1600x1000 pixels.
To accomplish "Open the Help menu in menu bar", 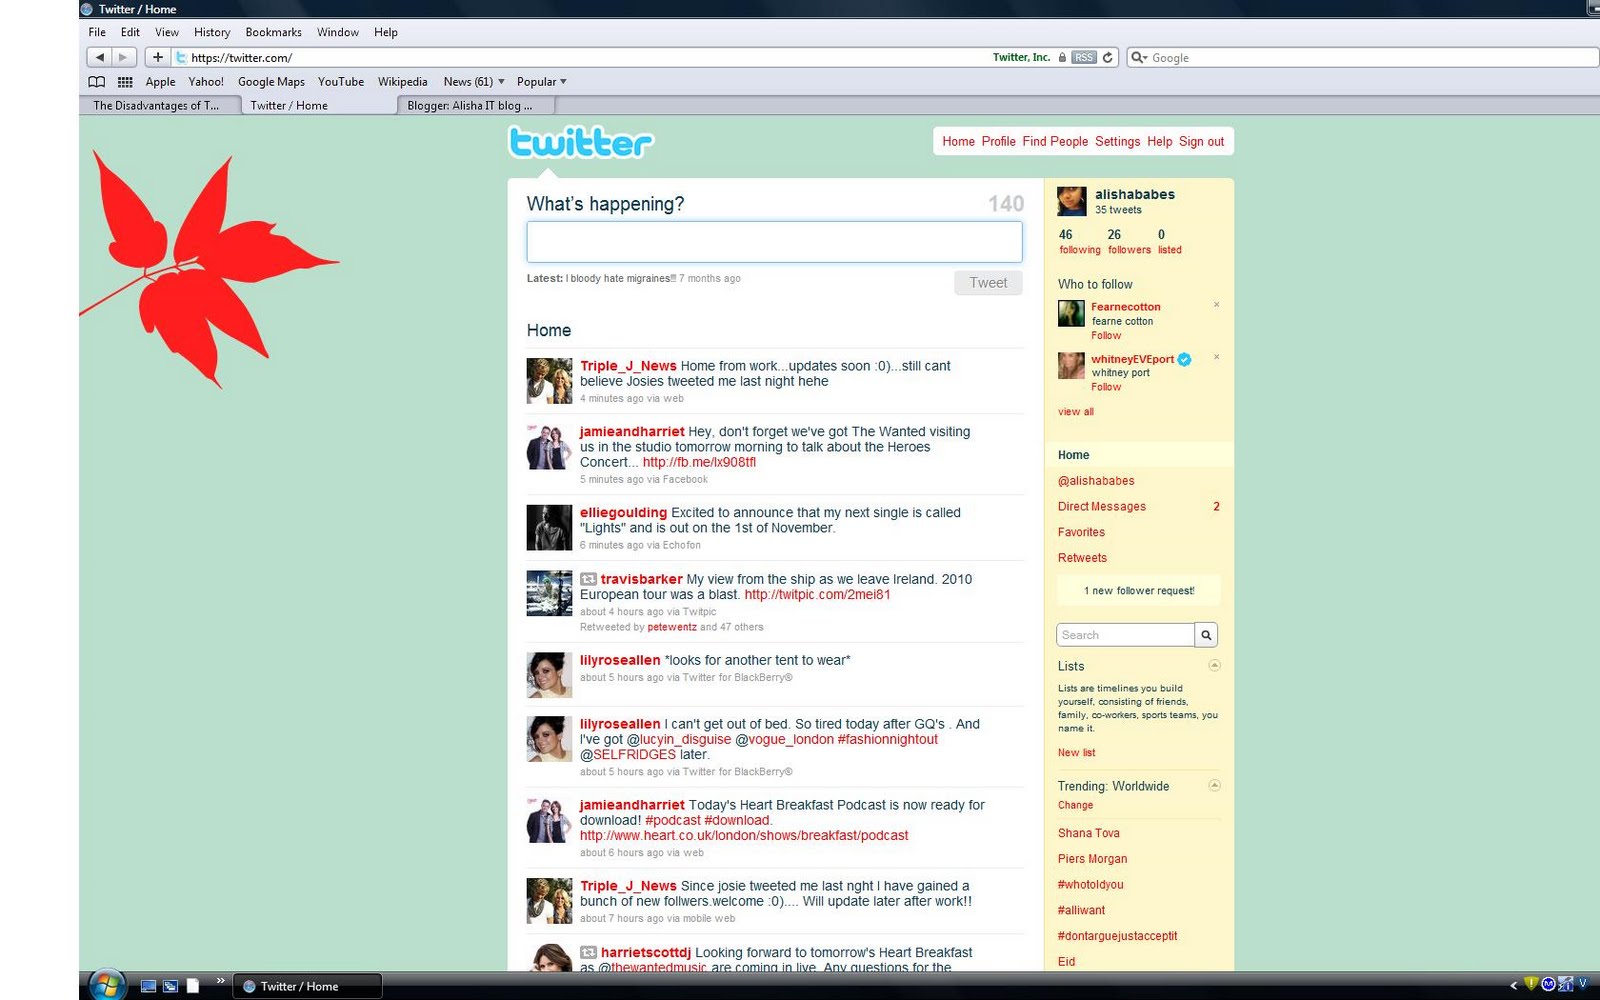I will (x=386, y=32).
